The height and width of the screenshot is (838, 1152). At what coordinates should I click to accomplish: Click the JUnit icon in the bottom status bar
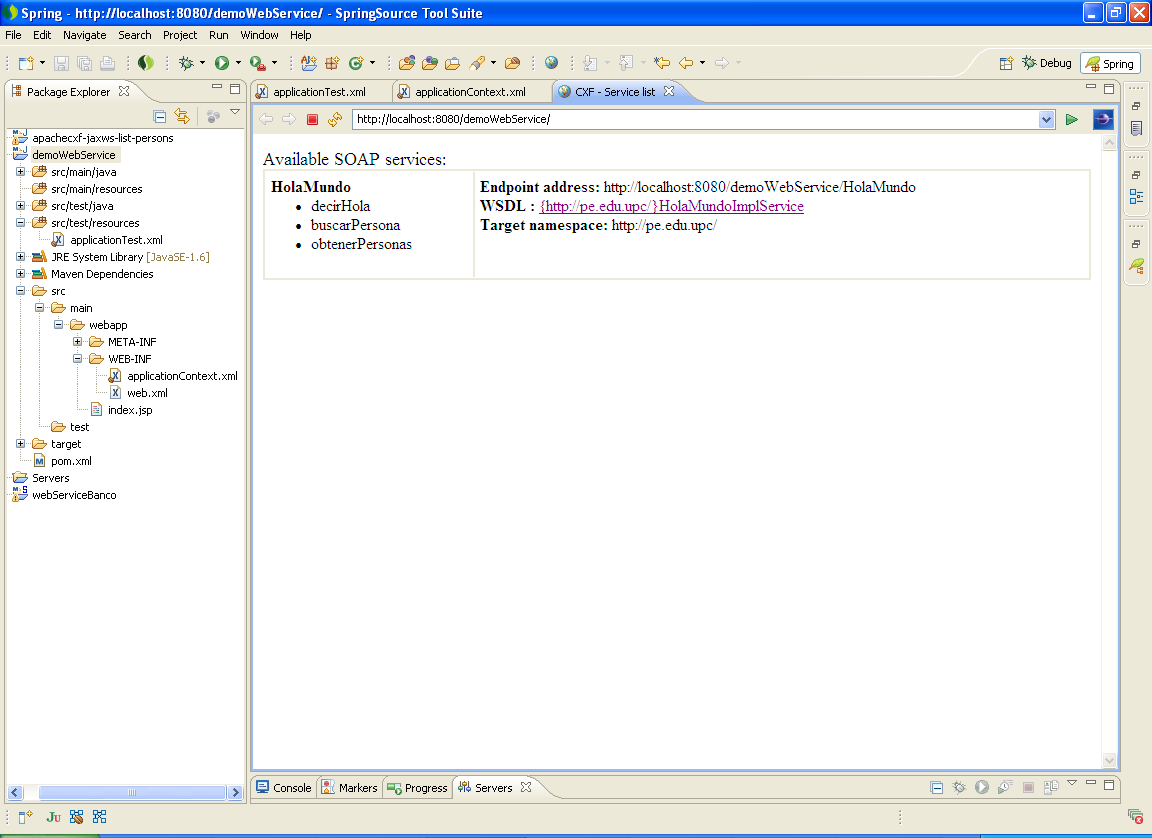tap(54, 817)
